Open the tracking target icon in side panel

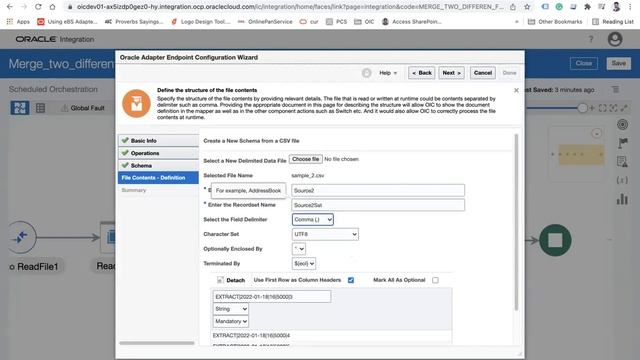tap(622, 124)
